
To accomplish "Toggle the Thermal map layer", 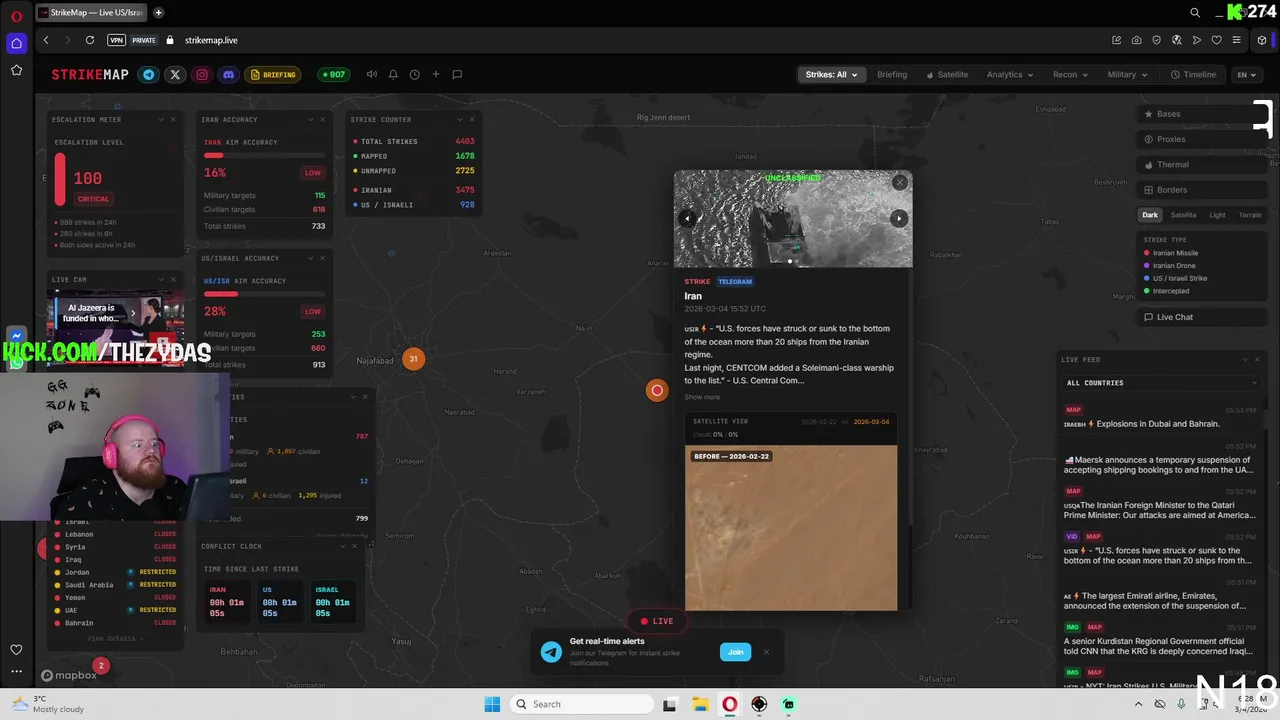I will point(1201,165).
